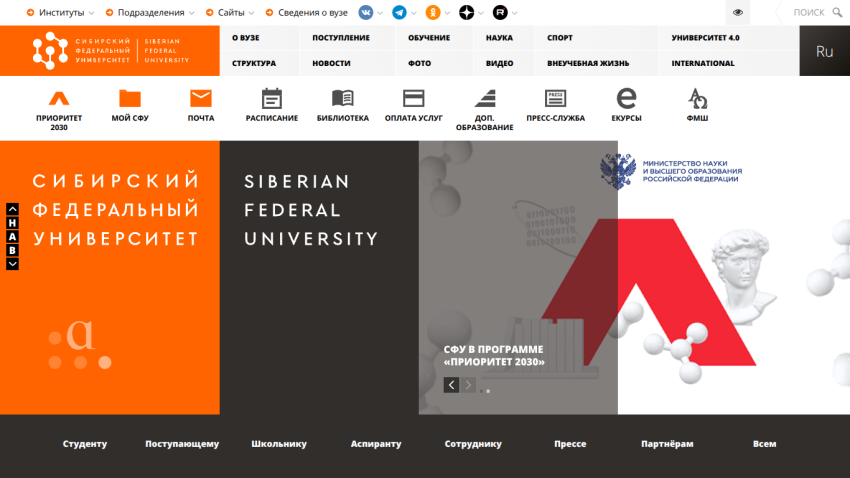The height and width of the screenshot is (478, 850).
Task: Open the Поступающему section link
Action: (x=182, y=444)
